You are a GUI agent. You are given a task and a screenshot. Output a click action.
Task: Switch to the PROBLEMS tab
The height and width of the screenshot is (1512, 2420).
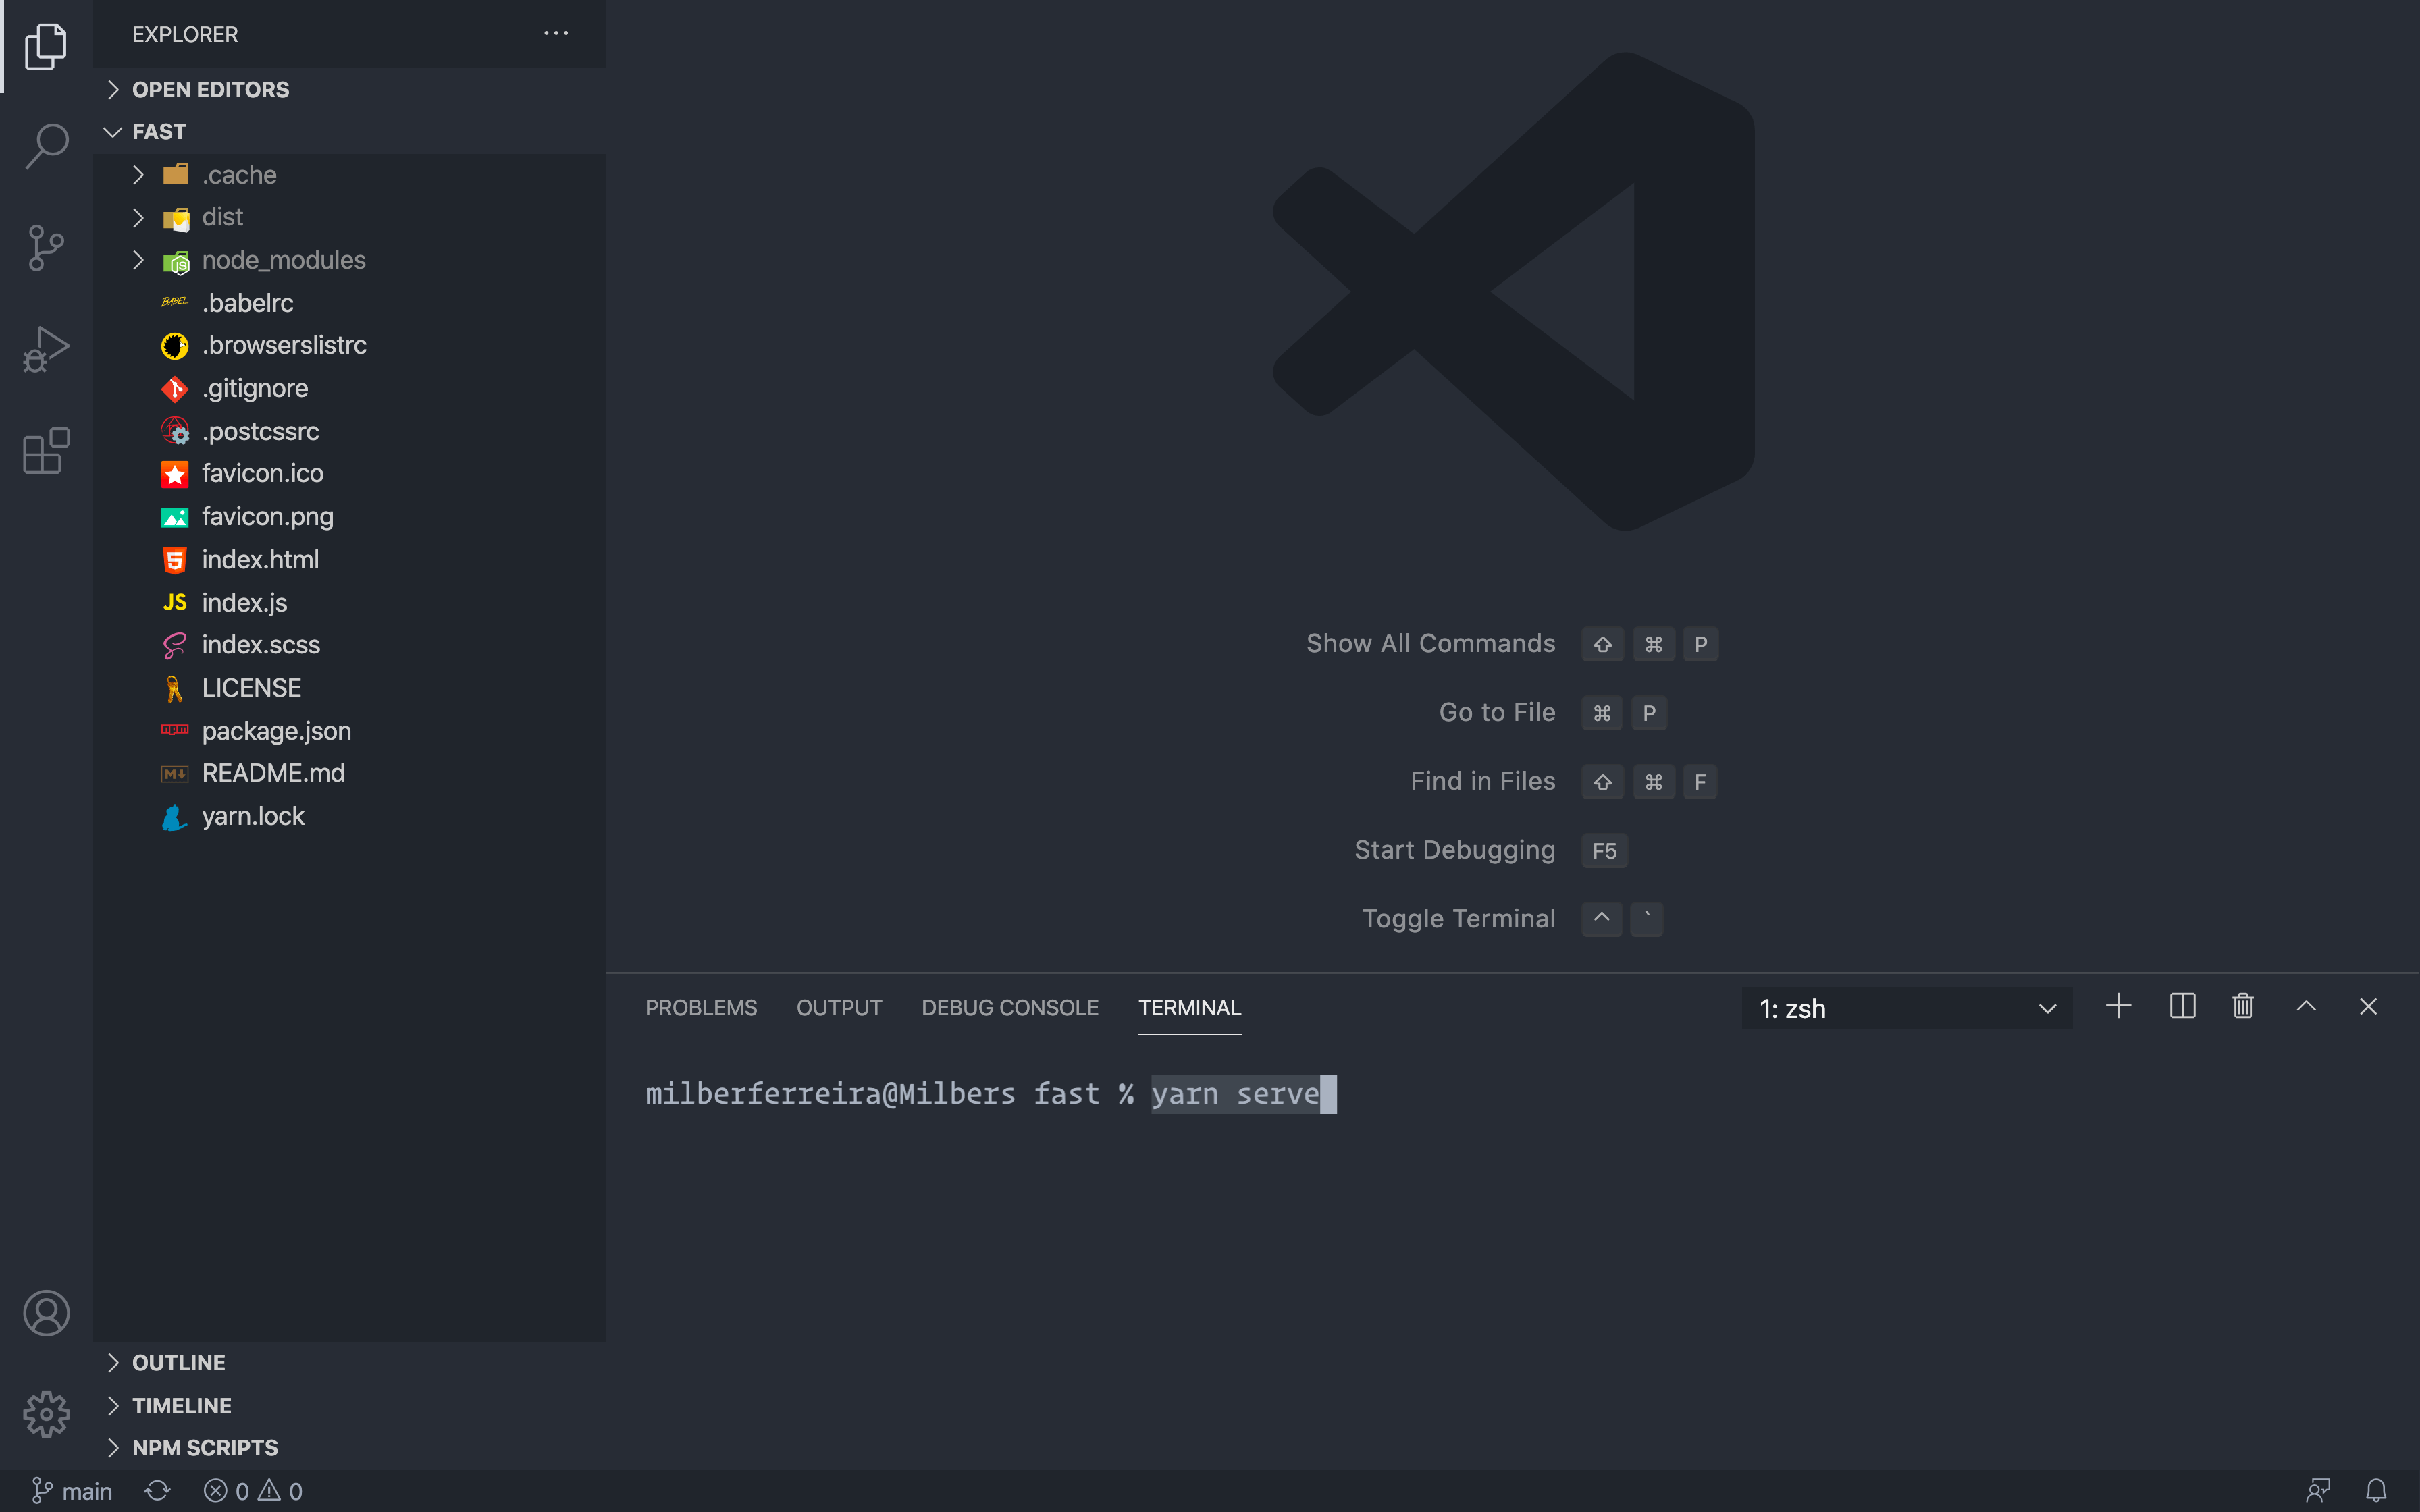700,1008
